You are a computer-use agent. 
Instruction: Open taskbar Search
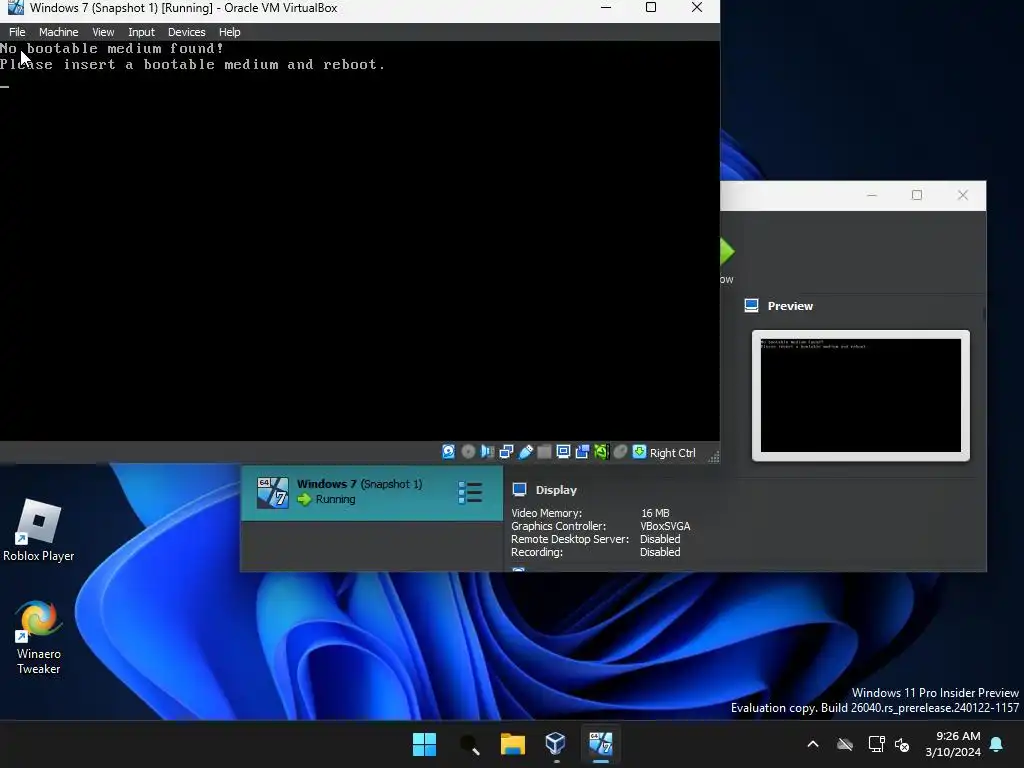pyautogui.click(x=469, y=744)
